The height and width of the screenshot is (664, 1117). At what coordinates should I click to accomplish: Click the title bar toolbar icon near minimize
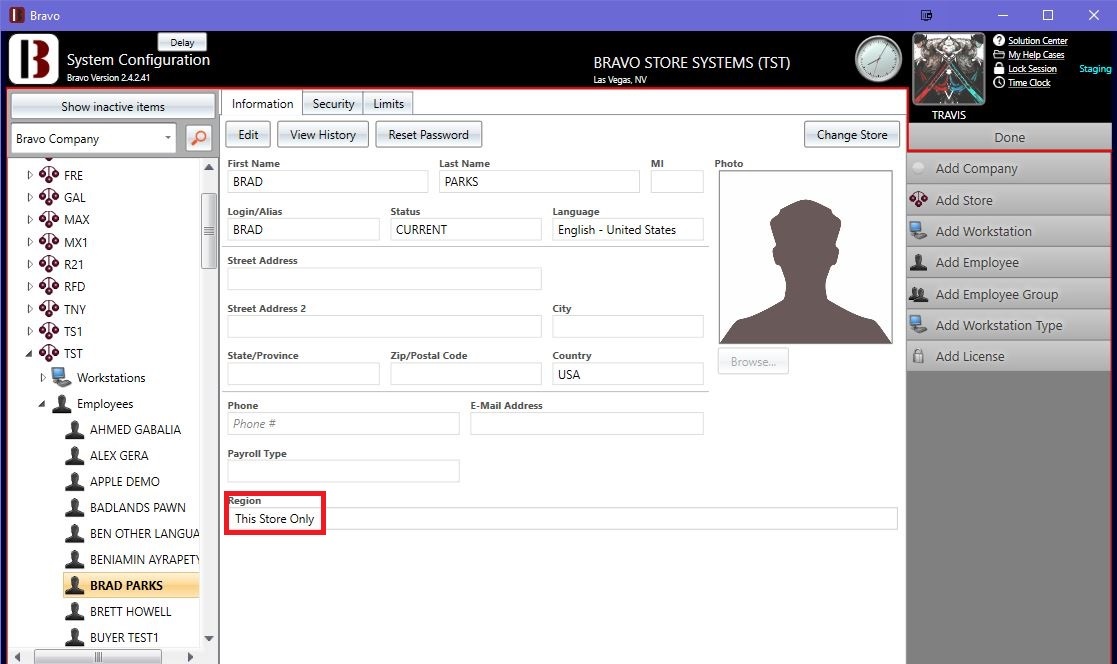tap(926, 15)
